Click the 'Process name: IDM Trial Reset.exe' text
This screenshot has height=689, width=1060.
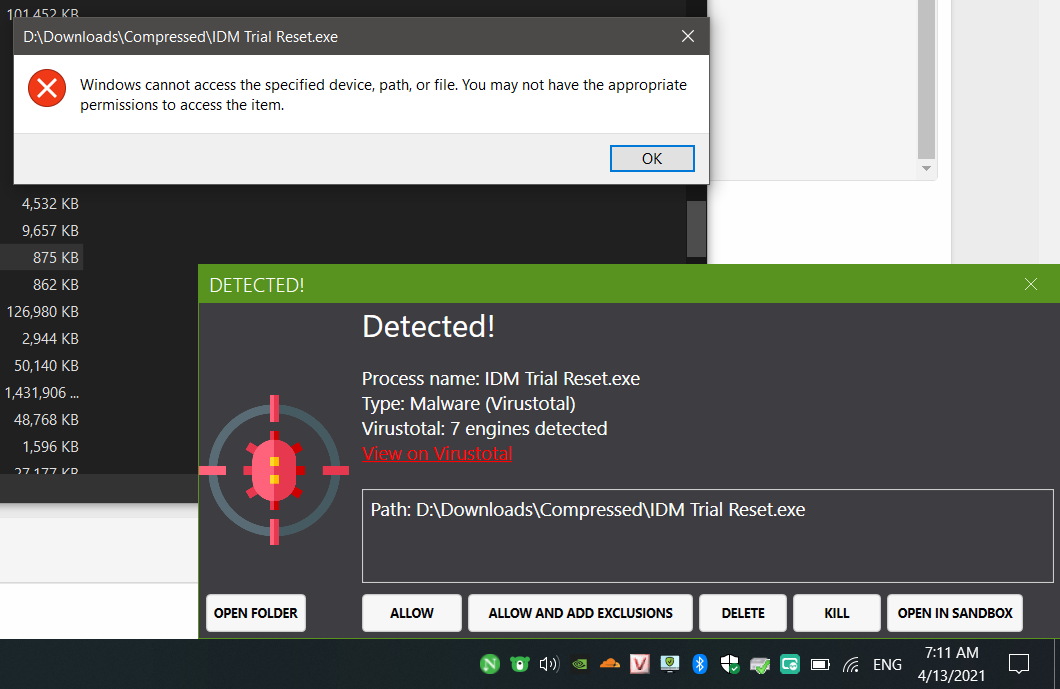(x=501, y=379)
